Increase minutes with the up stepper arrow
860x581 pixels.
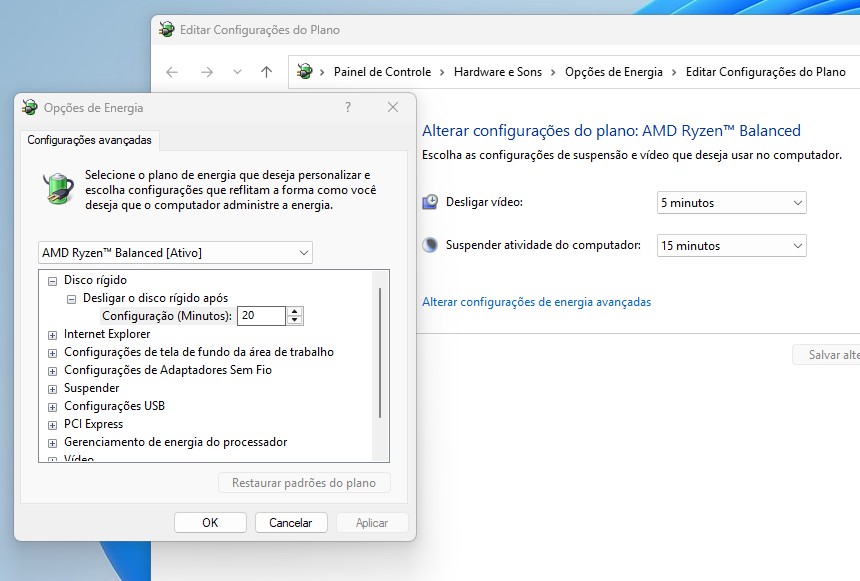[295, 311]
